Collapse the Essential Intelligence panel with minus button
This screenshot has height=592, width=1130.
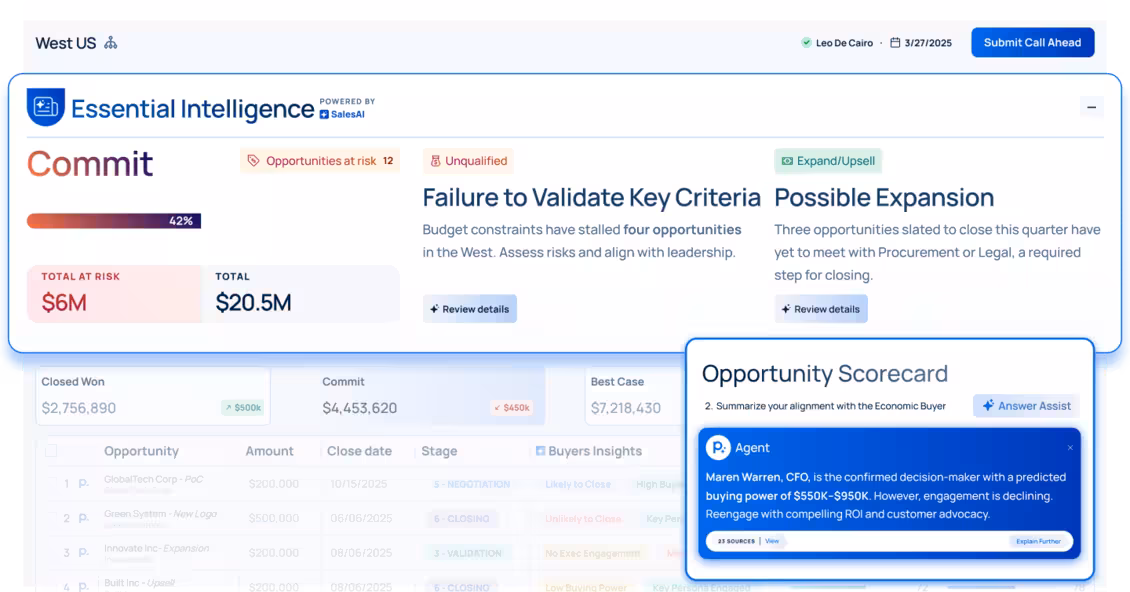(1091, 107)
